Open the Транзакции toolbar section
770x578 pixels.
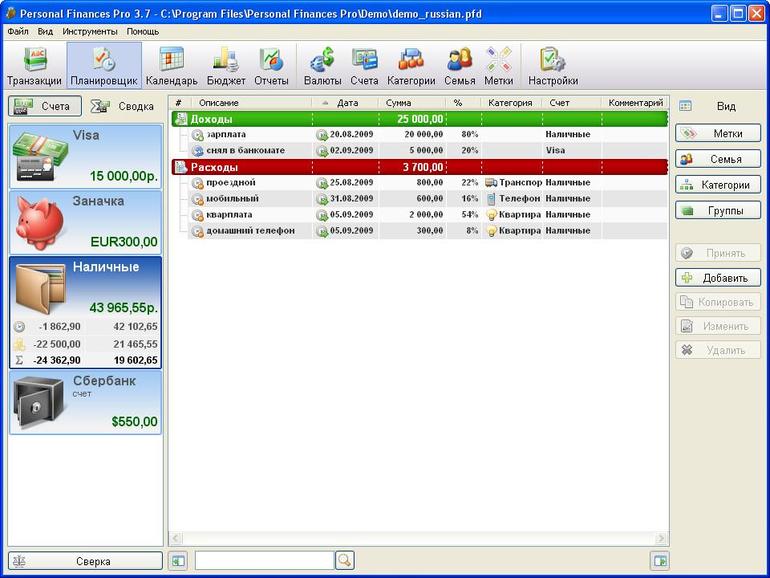pos(34,66)
